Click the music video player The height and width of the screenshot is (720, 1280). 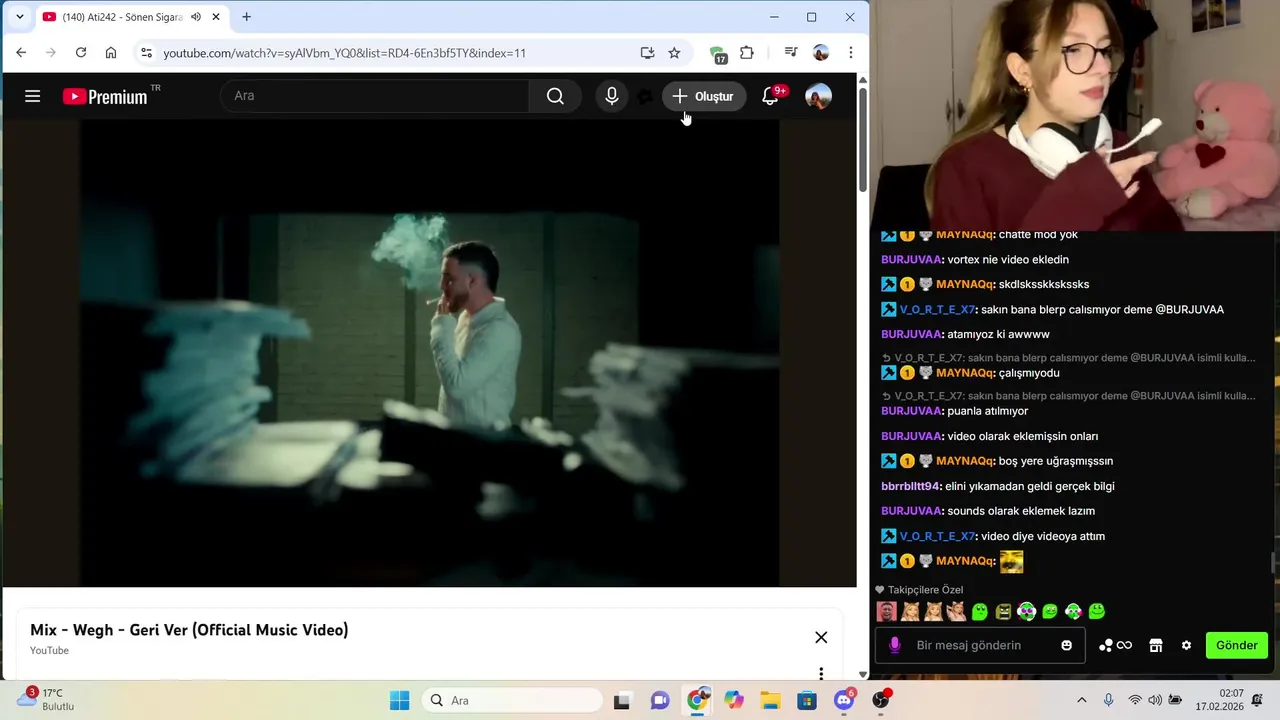coord(429,352)
